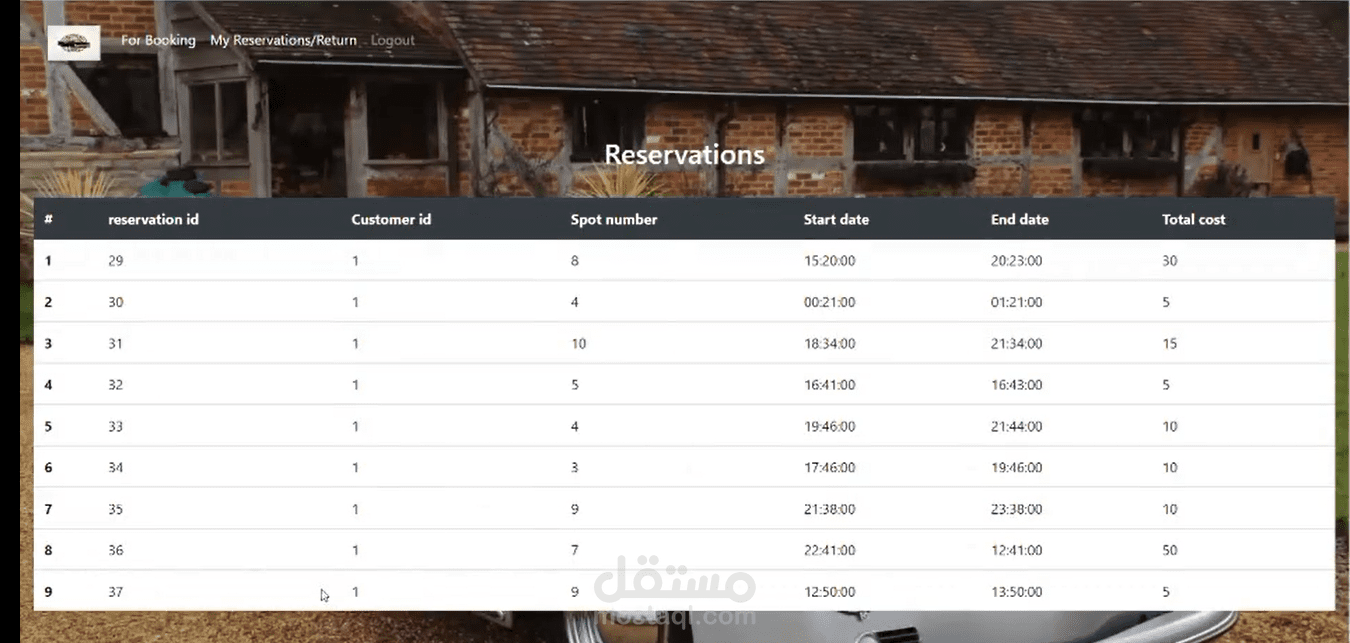Click the site logo in the navbar
The height and width of the screenshot is (643, 1350).
[74, 42]
